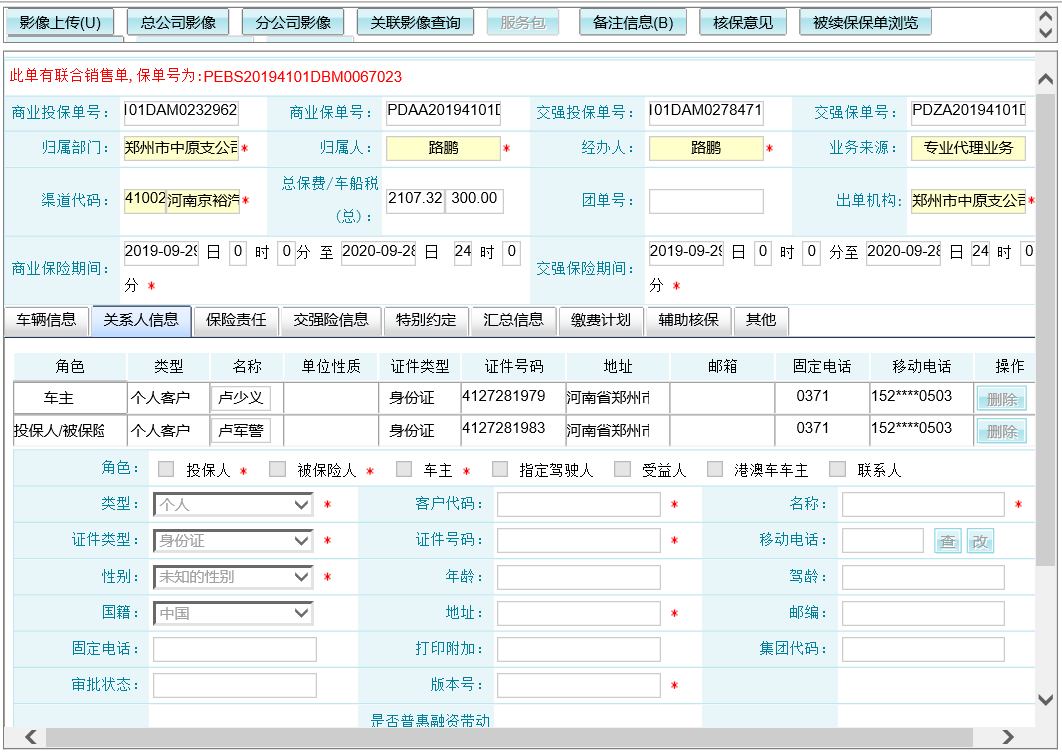Open the 国籍 dropdown list
The image size is (1062, 753).
coord(233,613)
